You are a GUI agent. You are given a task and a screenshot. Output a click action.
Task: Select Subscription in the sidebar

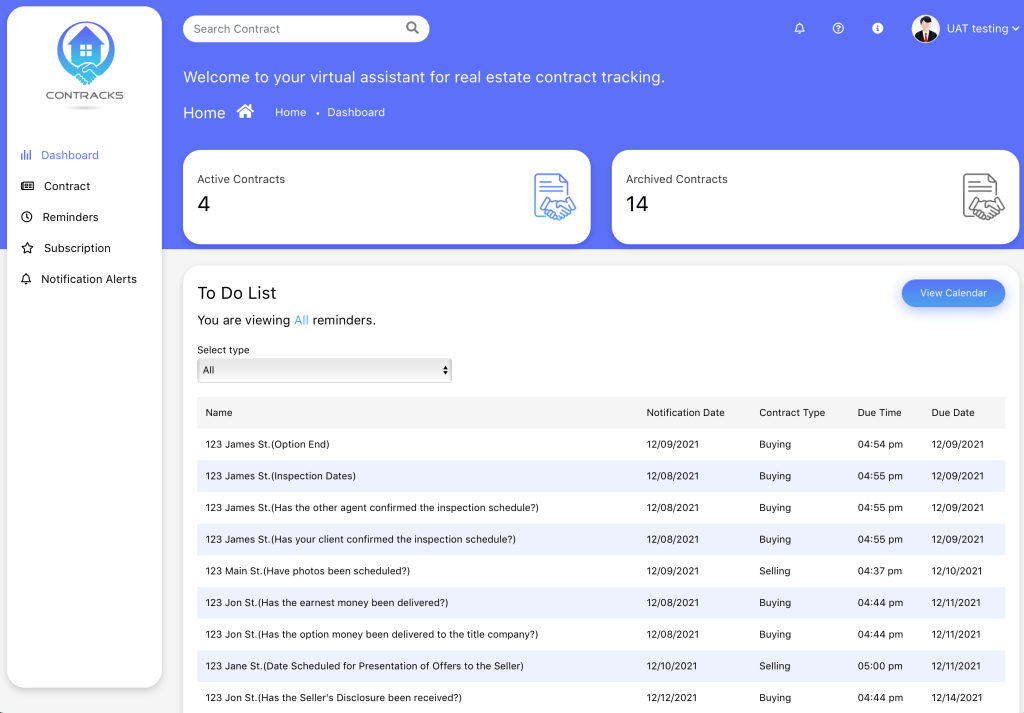pos(77,248)
